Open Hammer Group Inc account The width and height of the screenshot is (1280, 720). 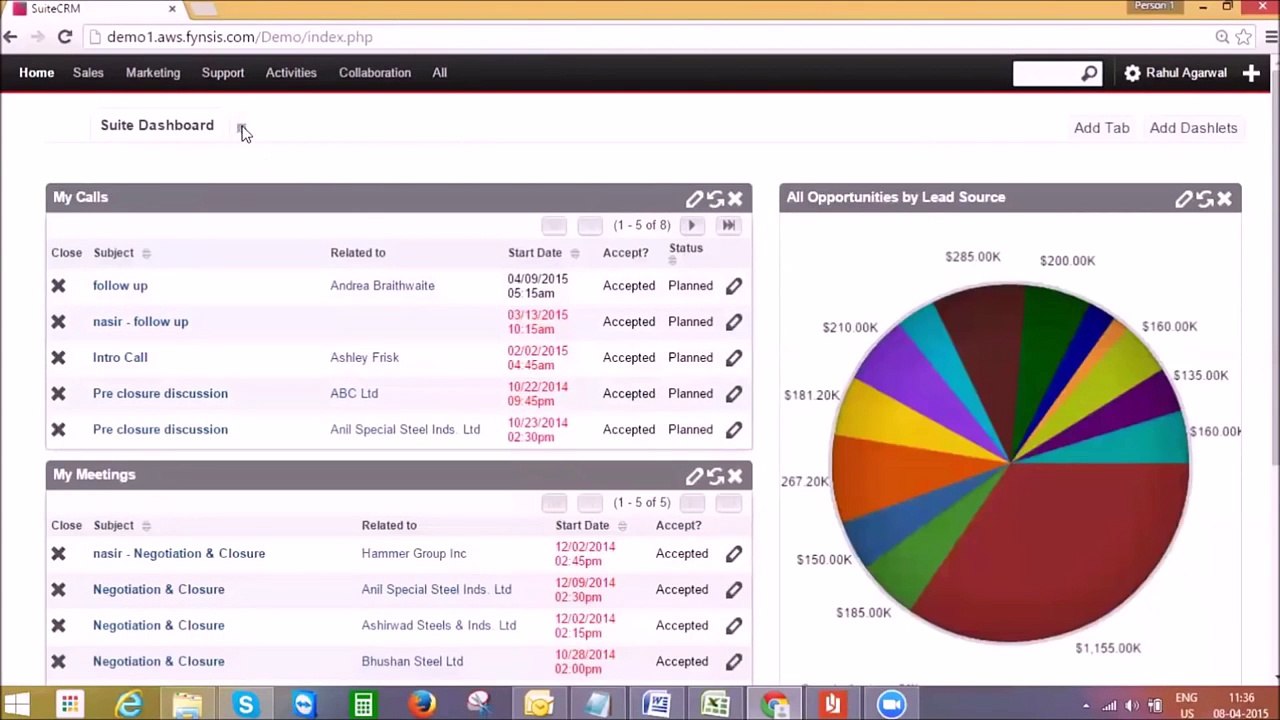[414, 554]
